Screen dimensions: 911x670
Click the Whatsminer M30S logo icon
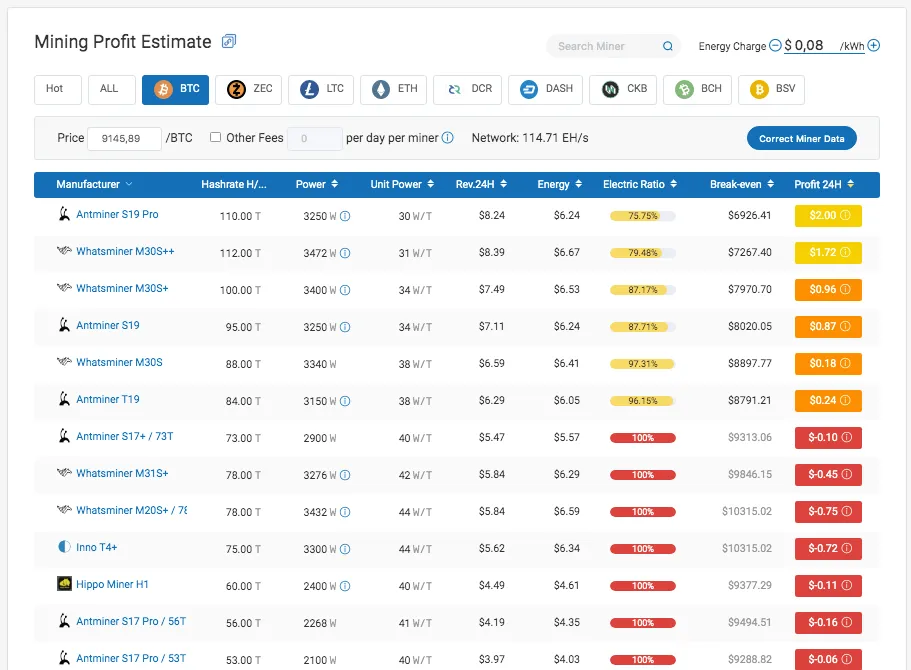64,361
